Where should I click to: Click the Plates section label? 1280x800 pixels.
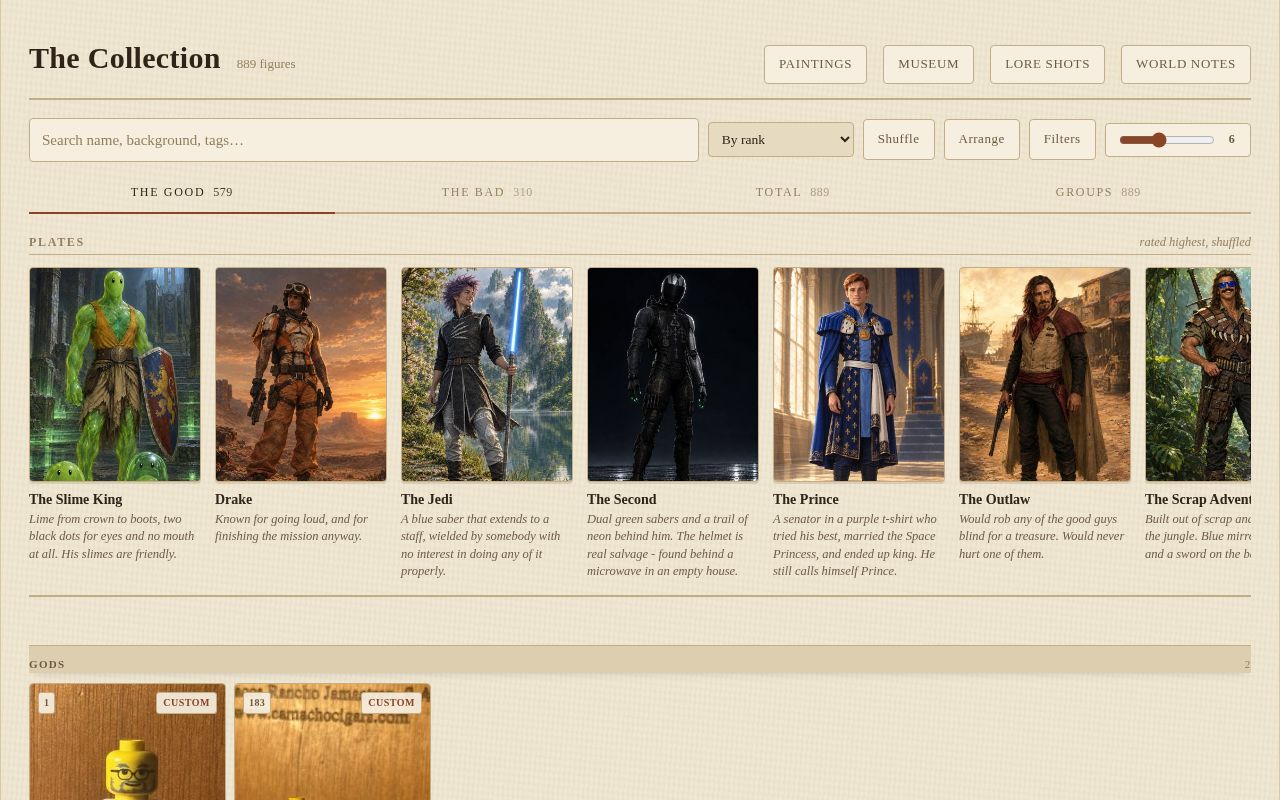coord(57,242)
